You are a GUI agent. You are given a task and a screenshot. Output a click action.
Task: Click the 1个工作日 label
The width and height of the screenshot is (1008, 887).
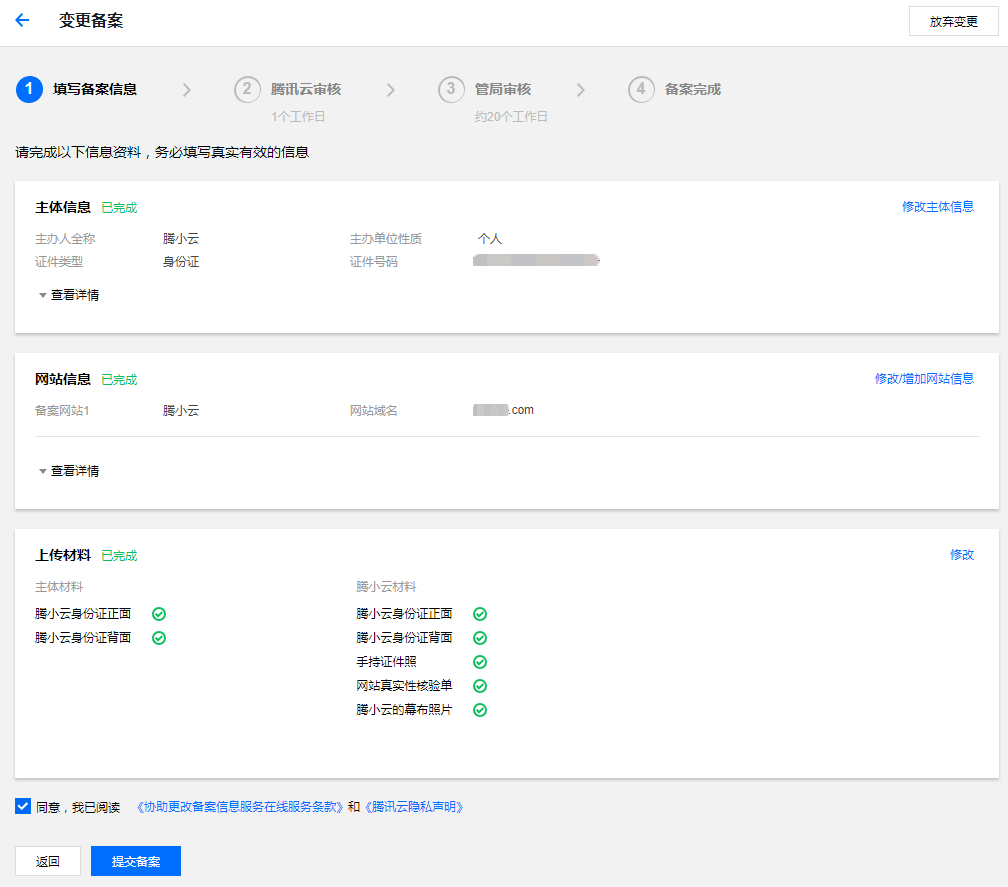coord(298,117)
